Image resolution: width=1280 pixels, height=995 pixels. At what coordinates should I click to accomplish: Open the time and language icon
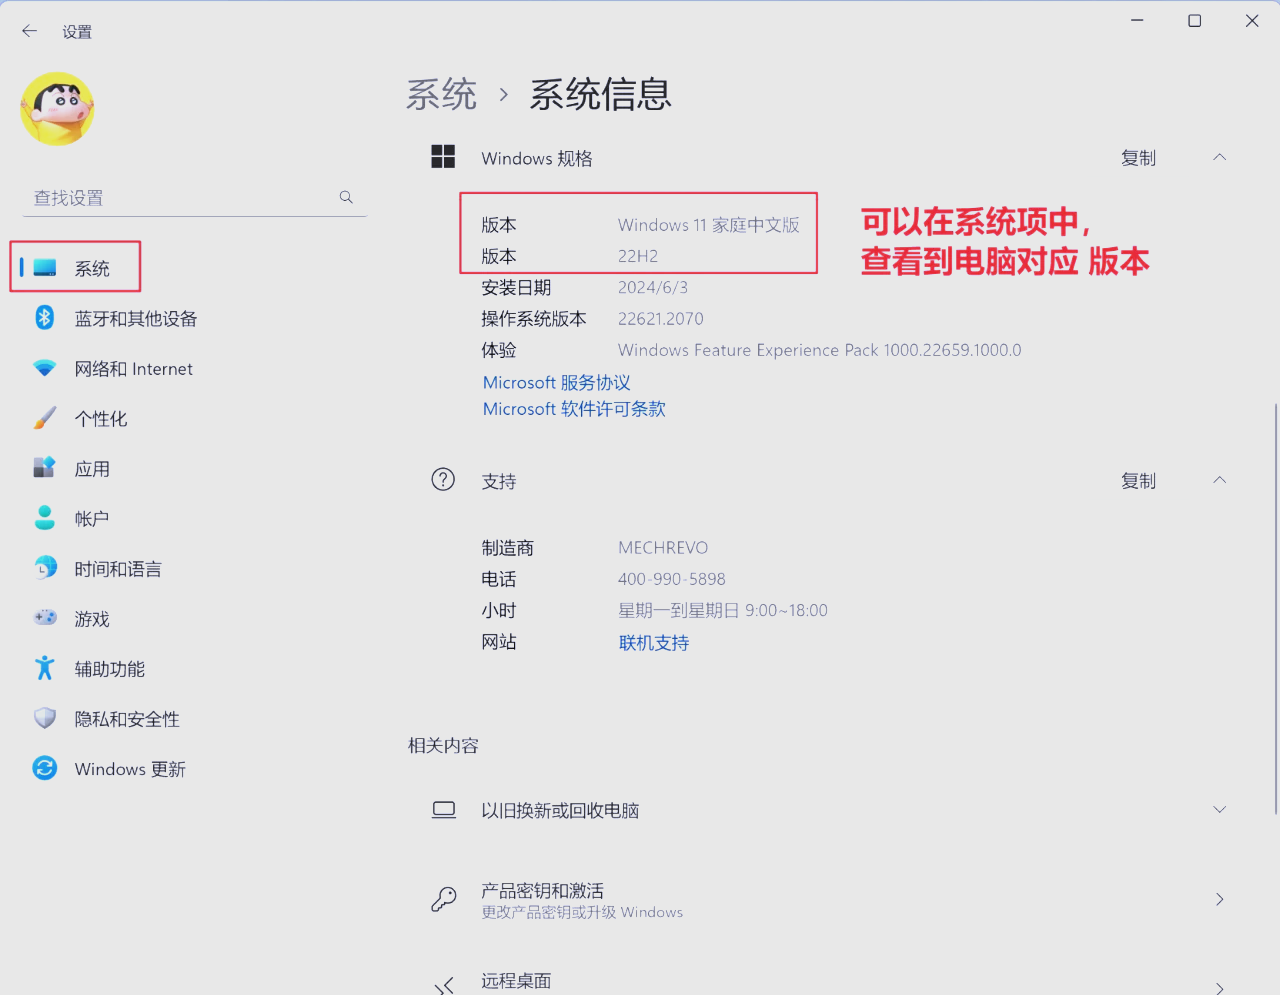pyautogui.click(x=45, y=568)
